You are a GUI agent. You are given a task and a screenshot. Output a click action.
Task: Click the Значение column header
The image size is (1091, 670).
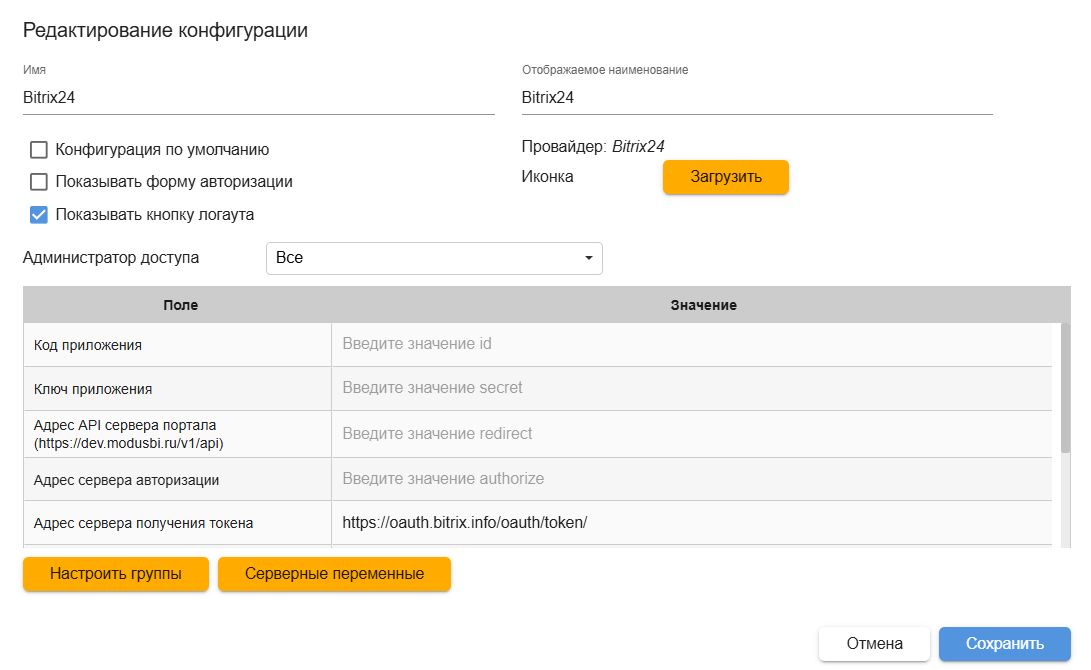[703, 305]
